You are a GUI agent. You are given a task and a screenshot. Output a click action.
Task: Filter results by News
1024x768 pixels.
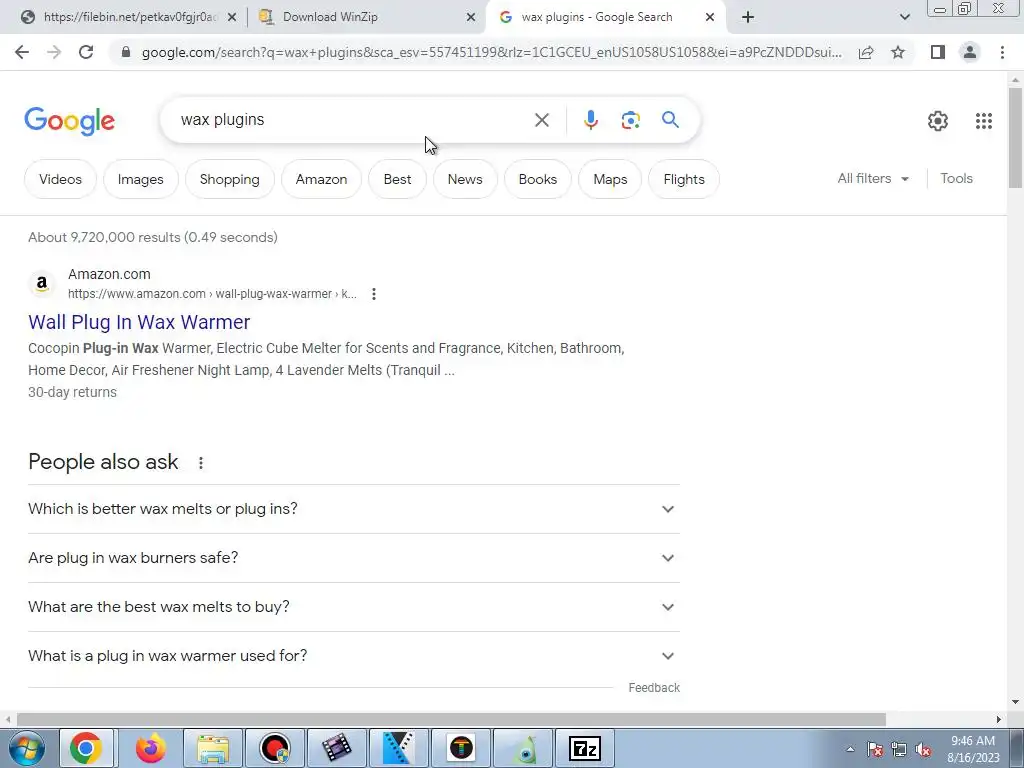tap(465, 179)
